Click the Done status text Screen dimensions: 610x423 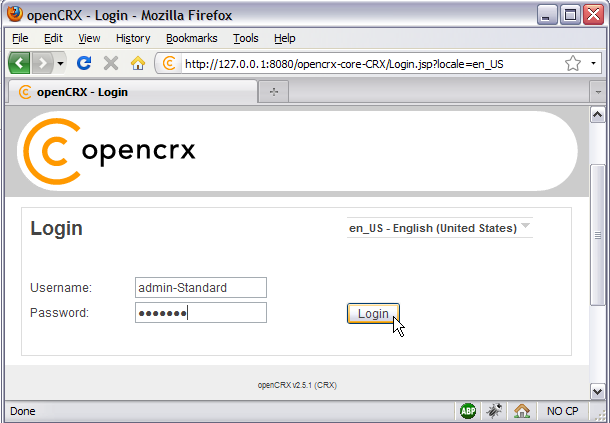coord(23,411)
